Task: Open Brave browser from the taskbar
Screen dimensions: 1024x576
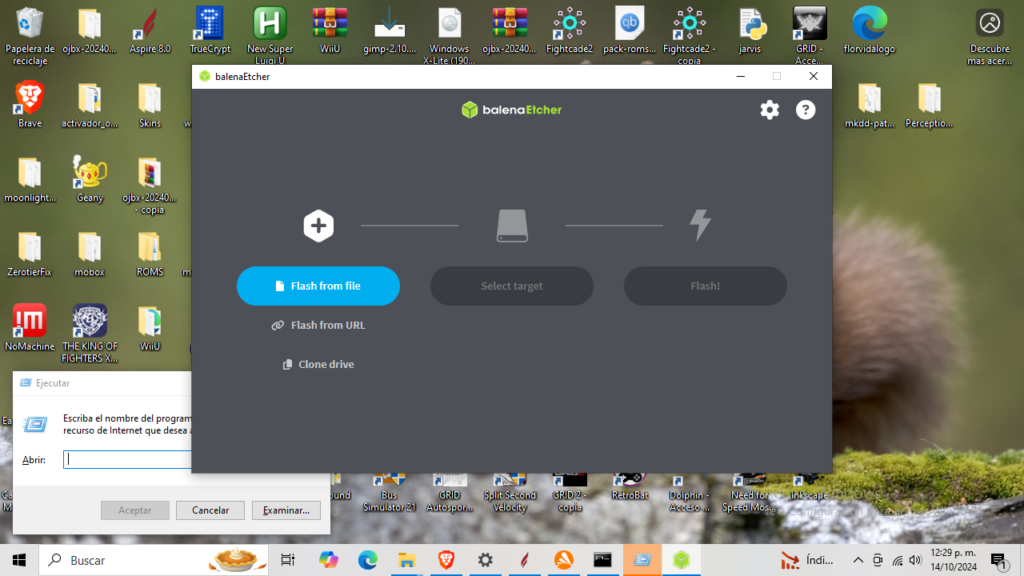Action: click(x=446, y=560)
